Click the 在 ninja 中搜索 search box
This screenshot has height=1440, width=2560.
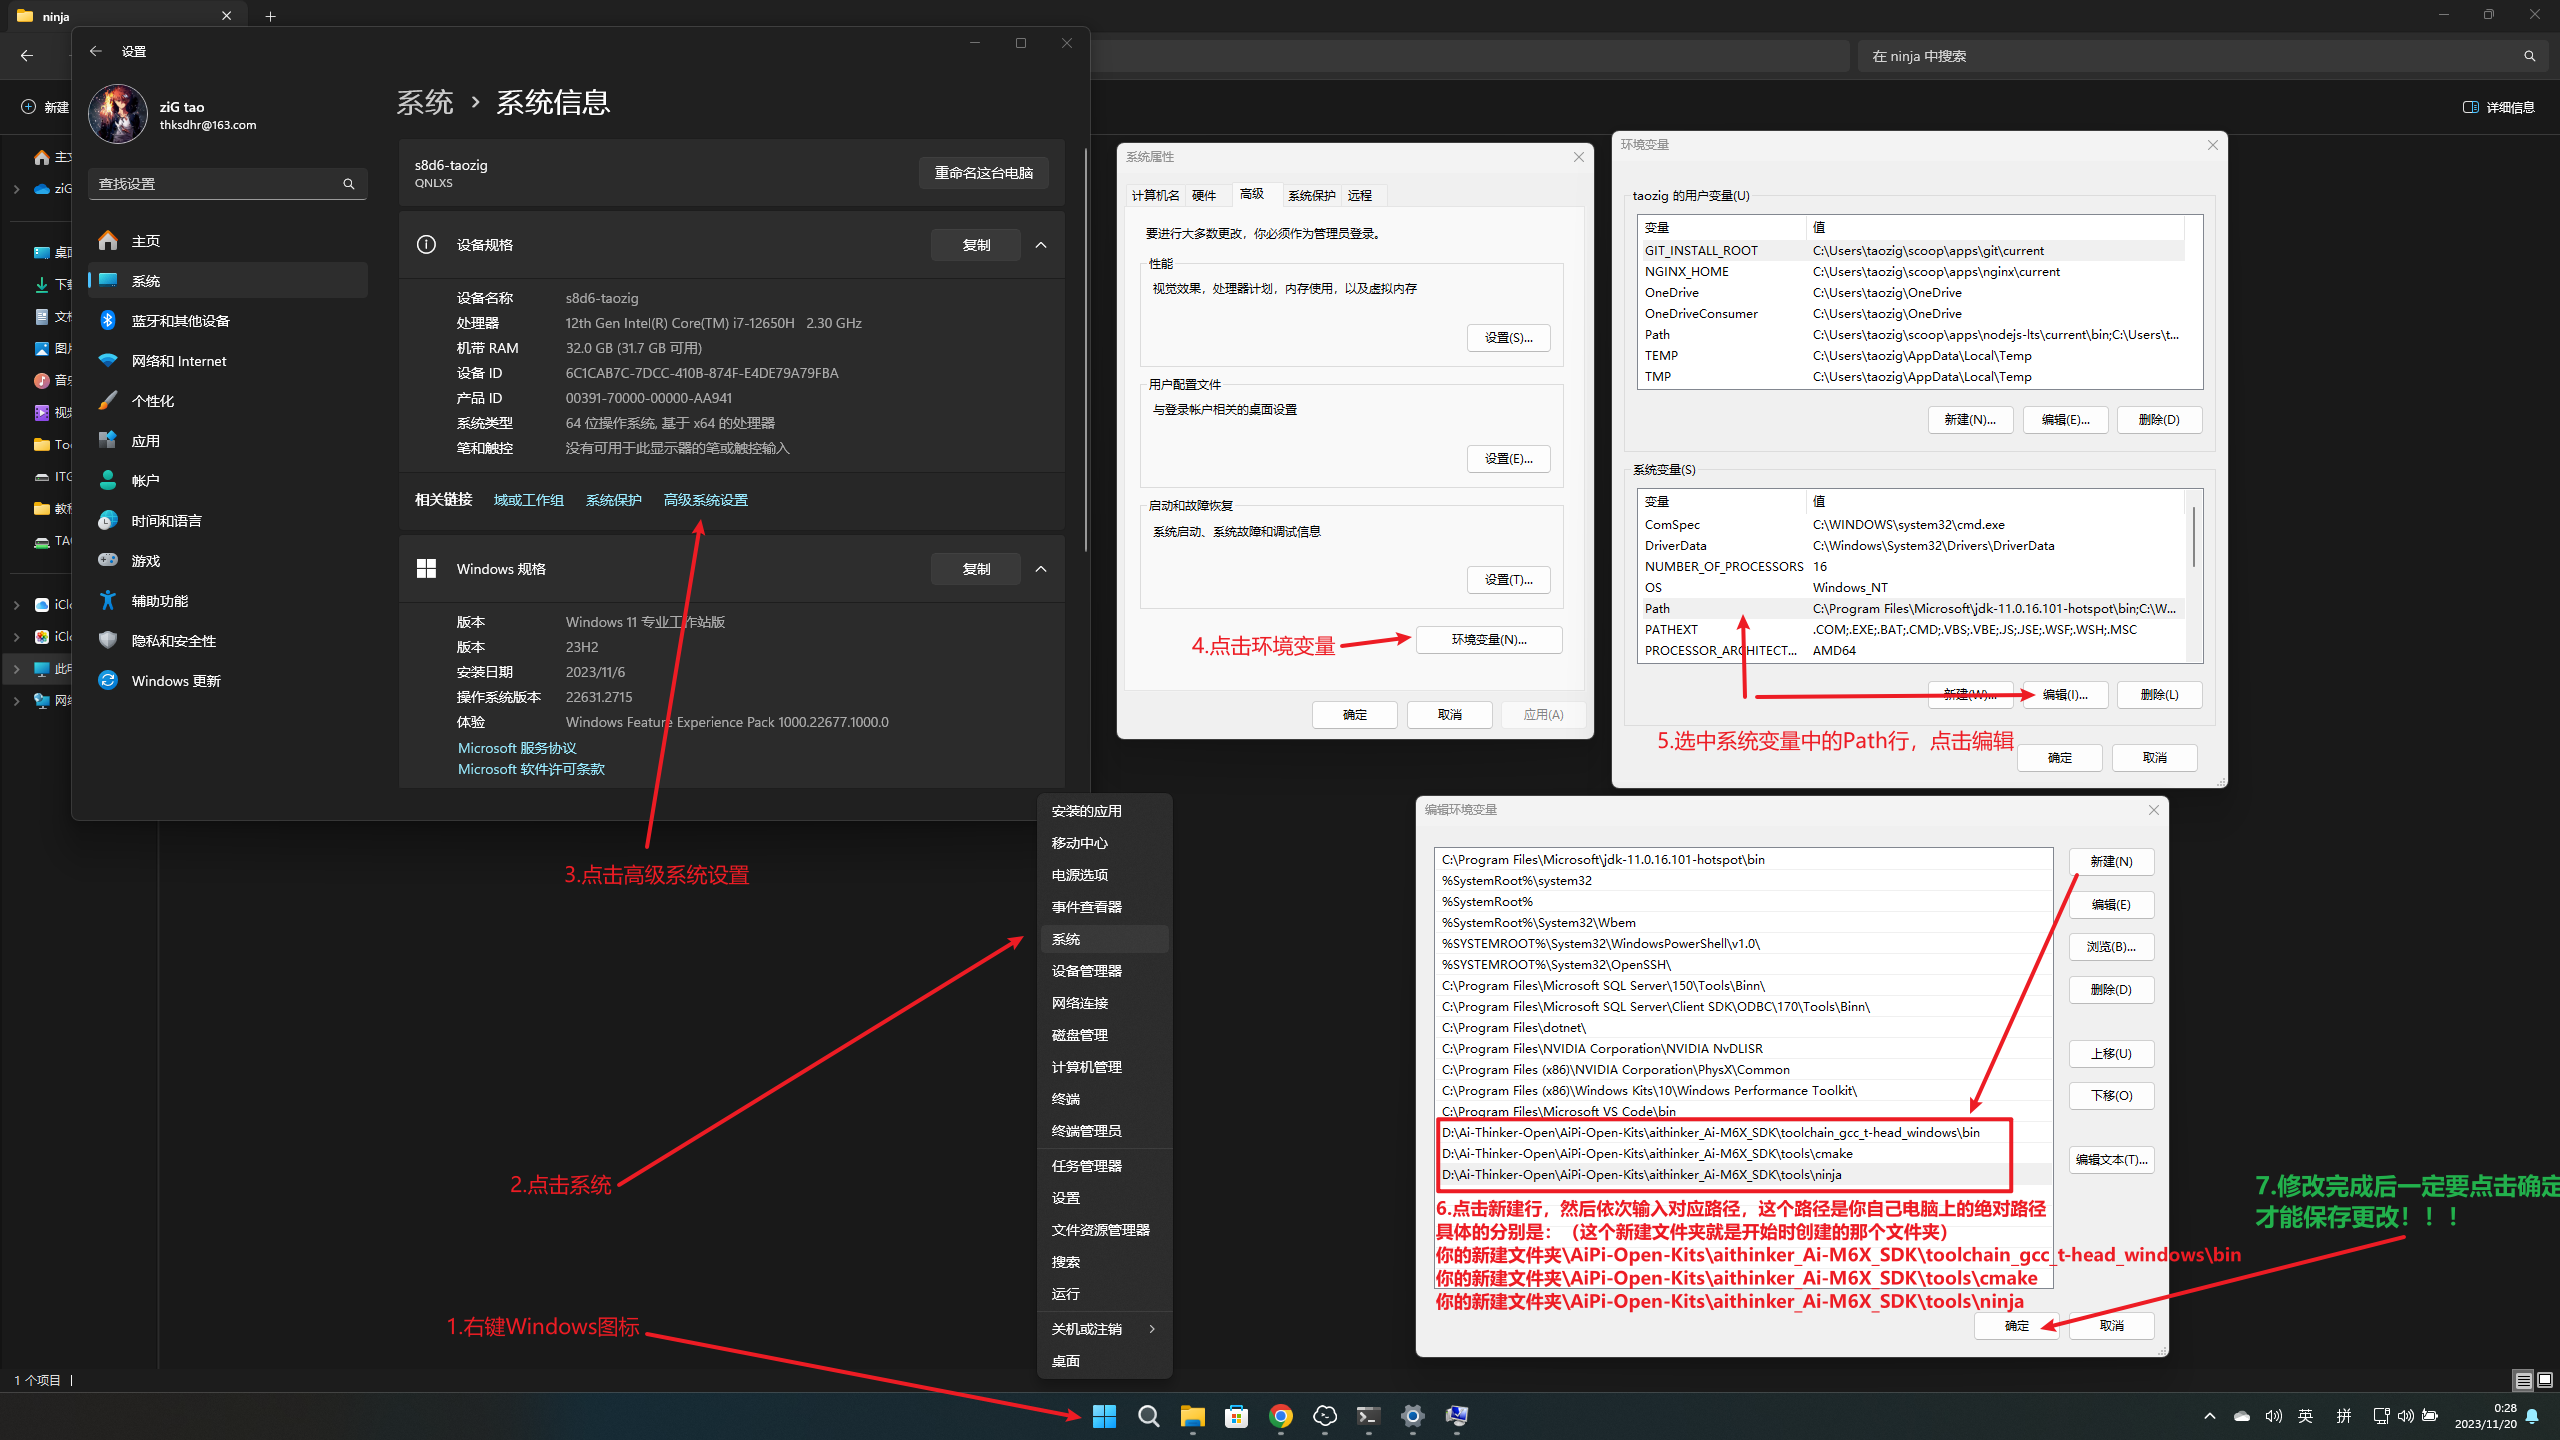tap(2203, 56)
